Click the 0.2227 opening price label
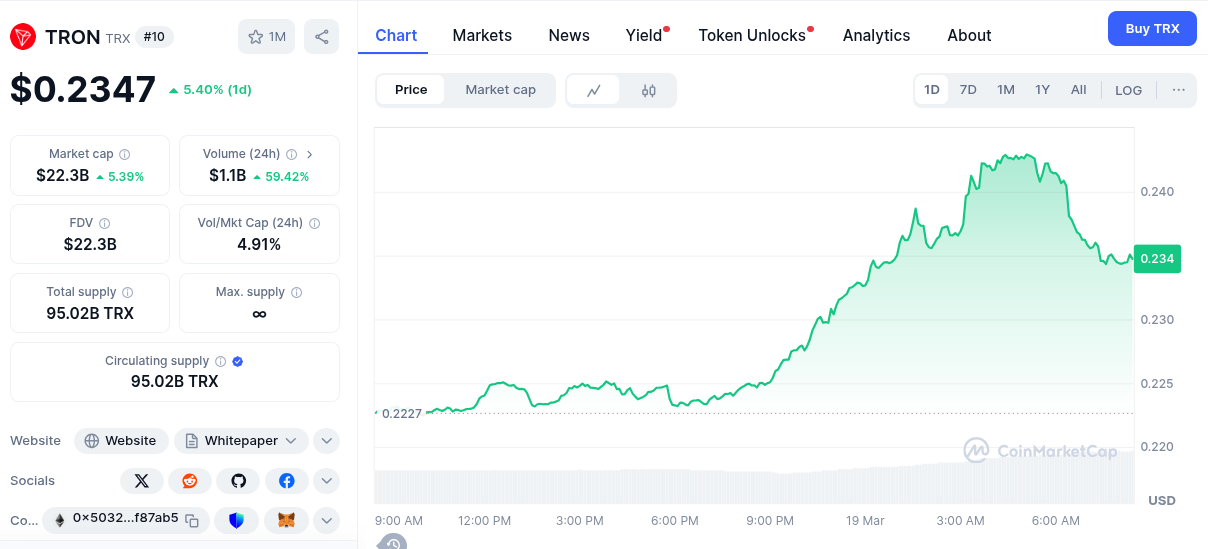 (402, 412)
